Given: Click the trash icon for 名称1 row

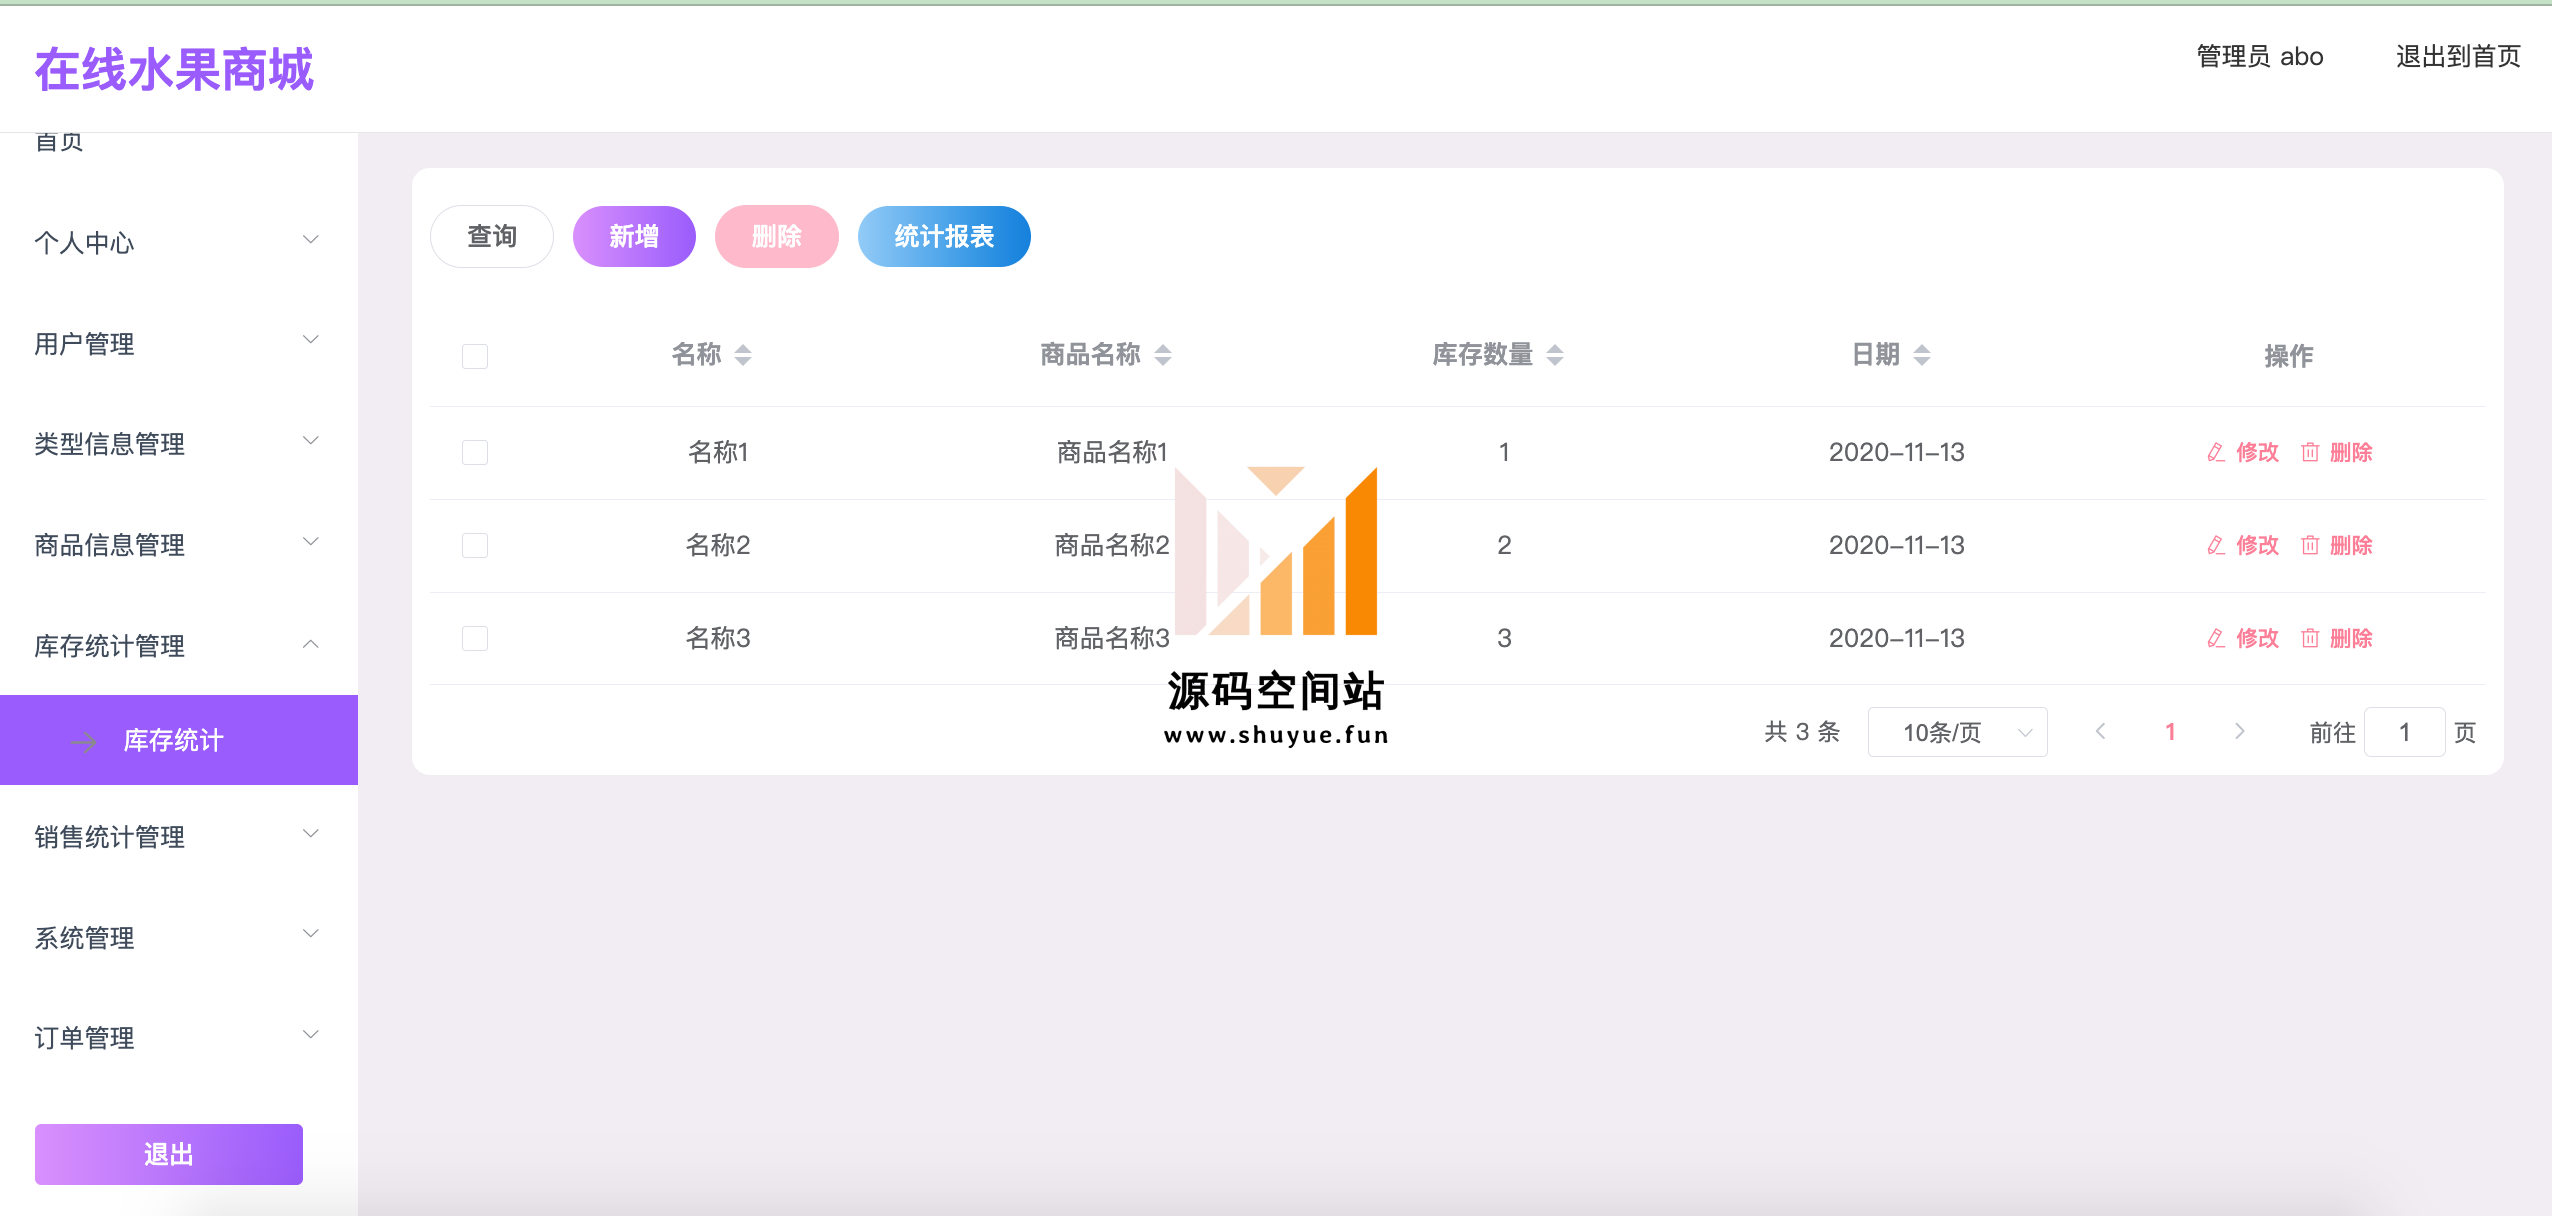Looking at the screenshot, I should (x=2310, y=452).
